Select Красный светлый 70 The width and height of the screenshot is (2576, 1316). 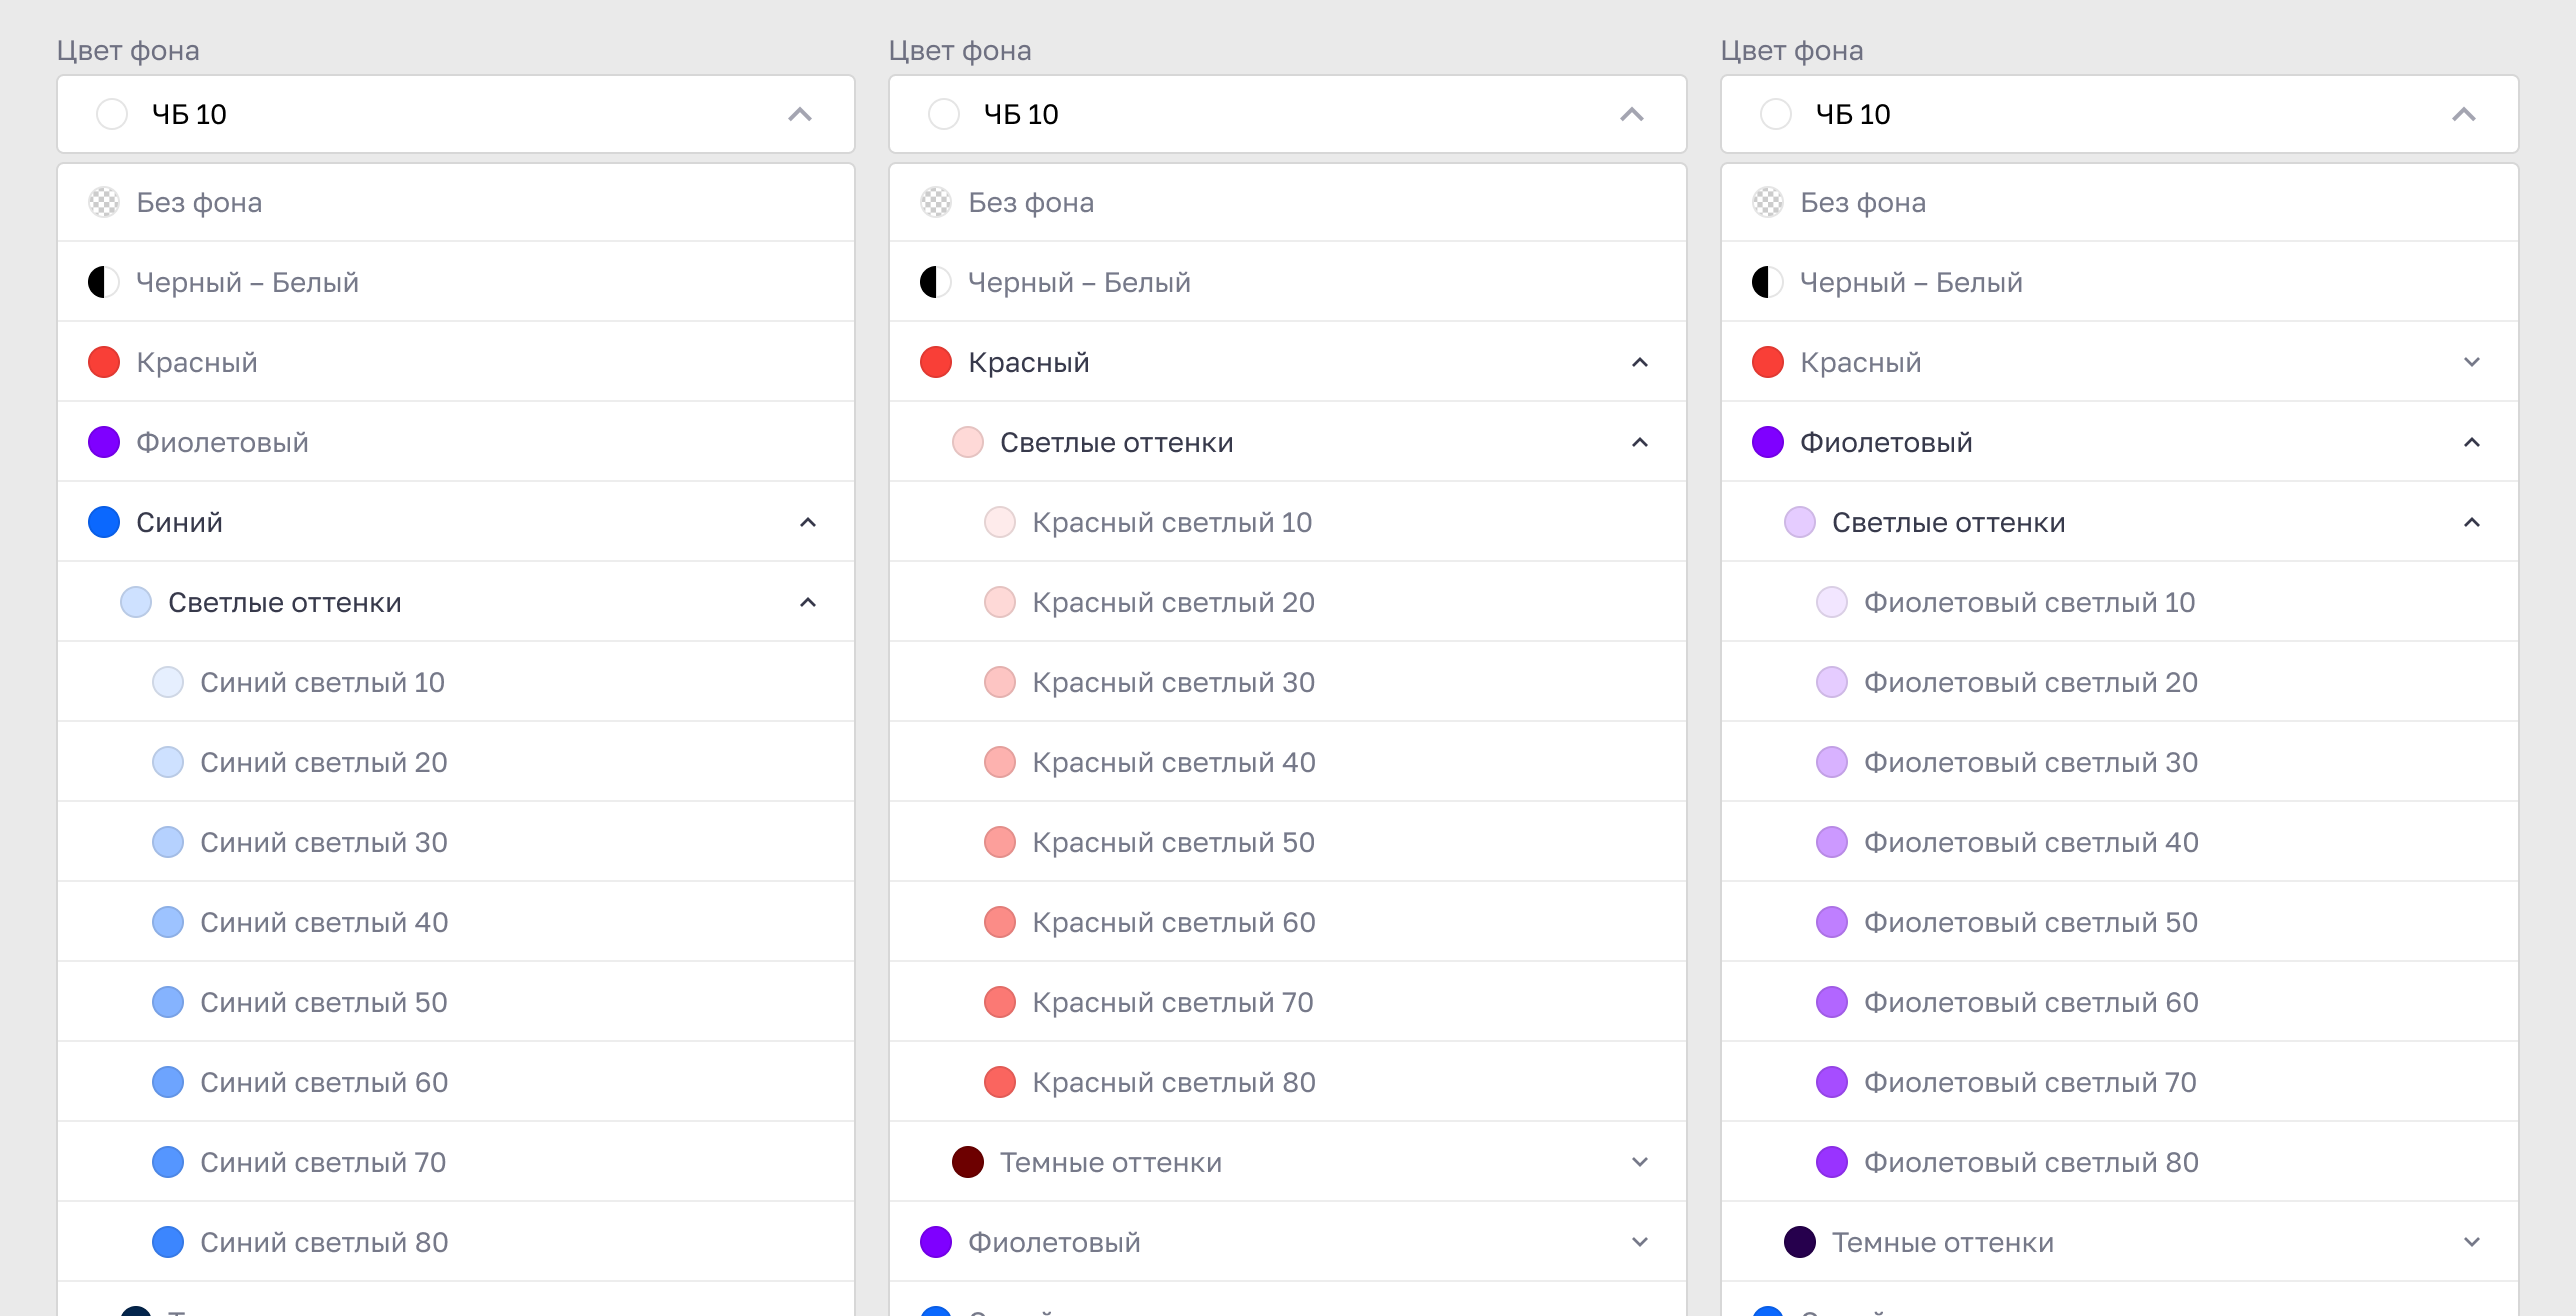(x=1288, y=1002)
